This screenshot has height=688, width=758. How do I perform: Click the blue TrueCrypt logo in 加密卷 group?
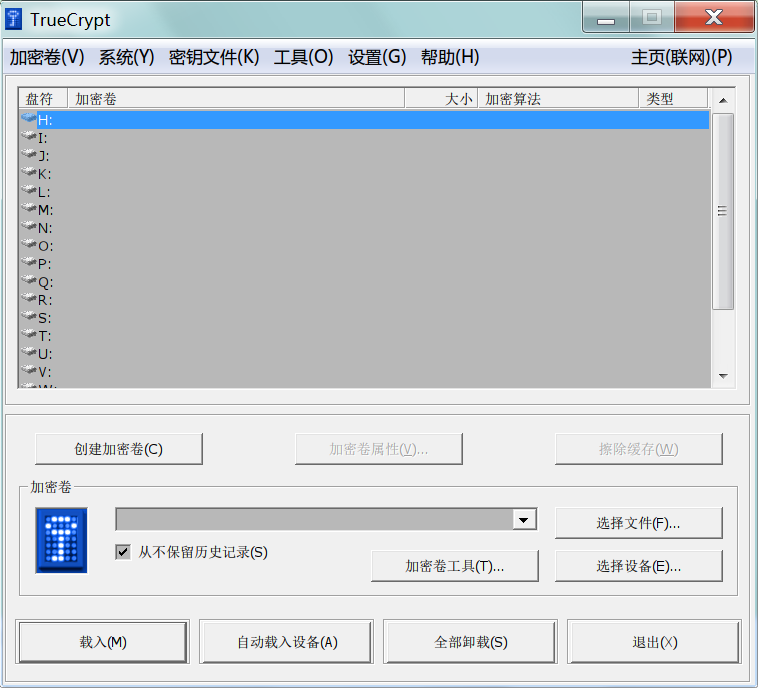pos(61,541)
